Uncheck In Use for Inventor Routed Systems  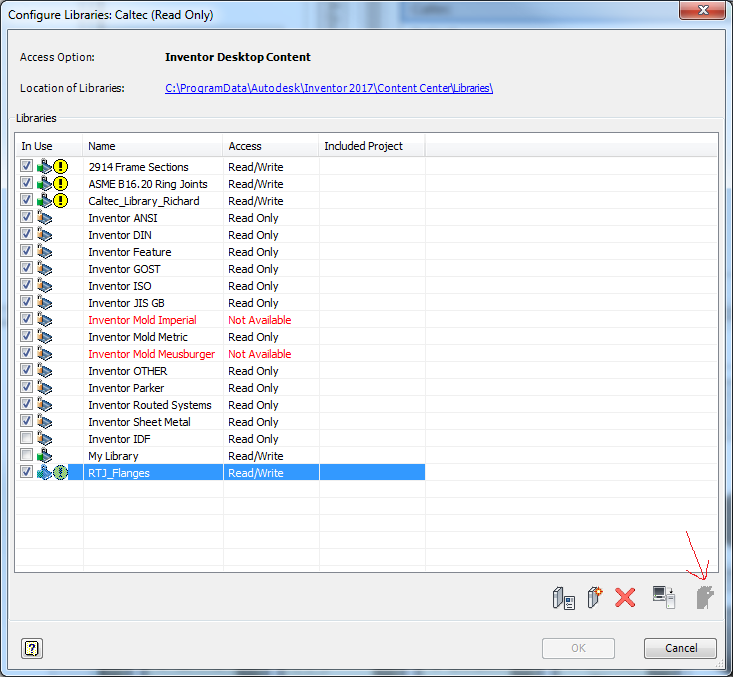pos(26,404)
